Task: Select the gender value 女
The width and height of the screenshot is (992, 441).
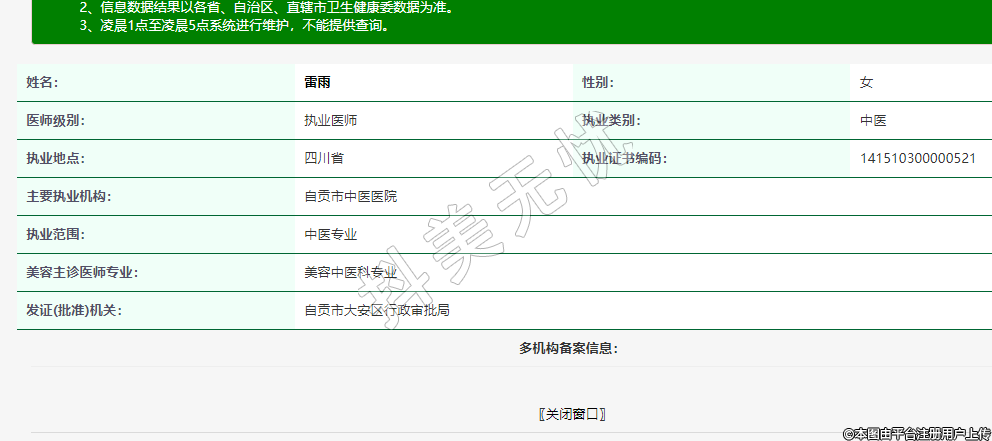Action: pos(866,83)
